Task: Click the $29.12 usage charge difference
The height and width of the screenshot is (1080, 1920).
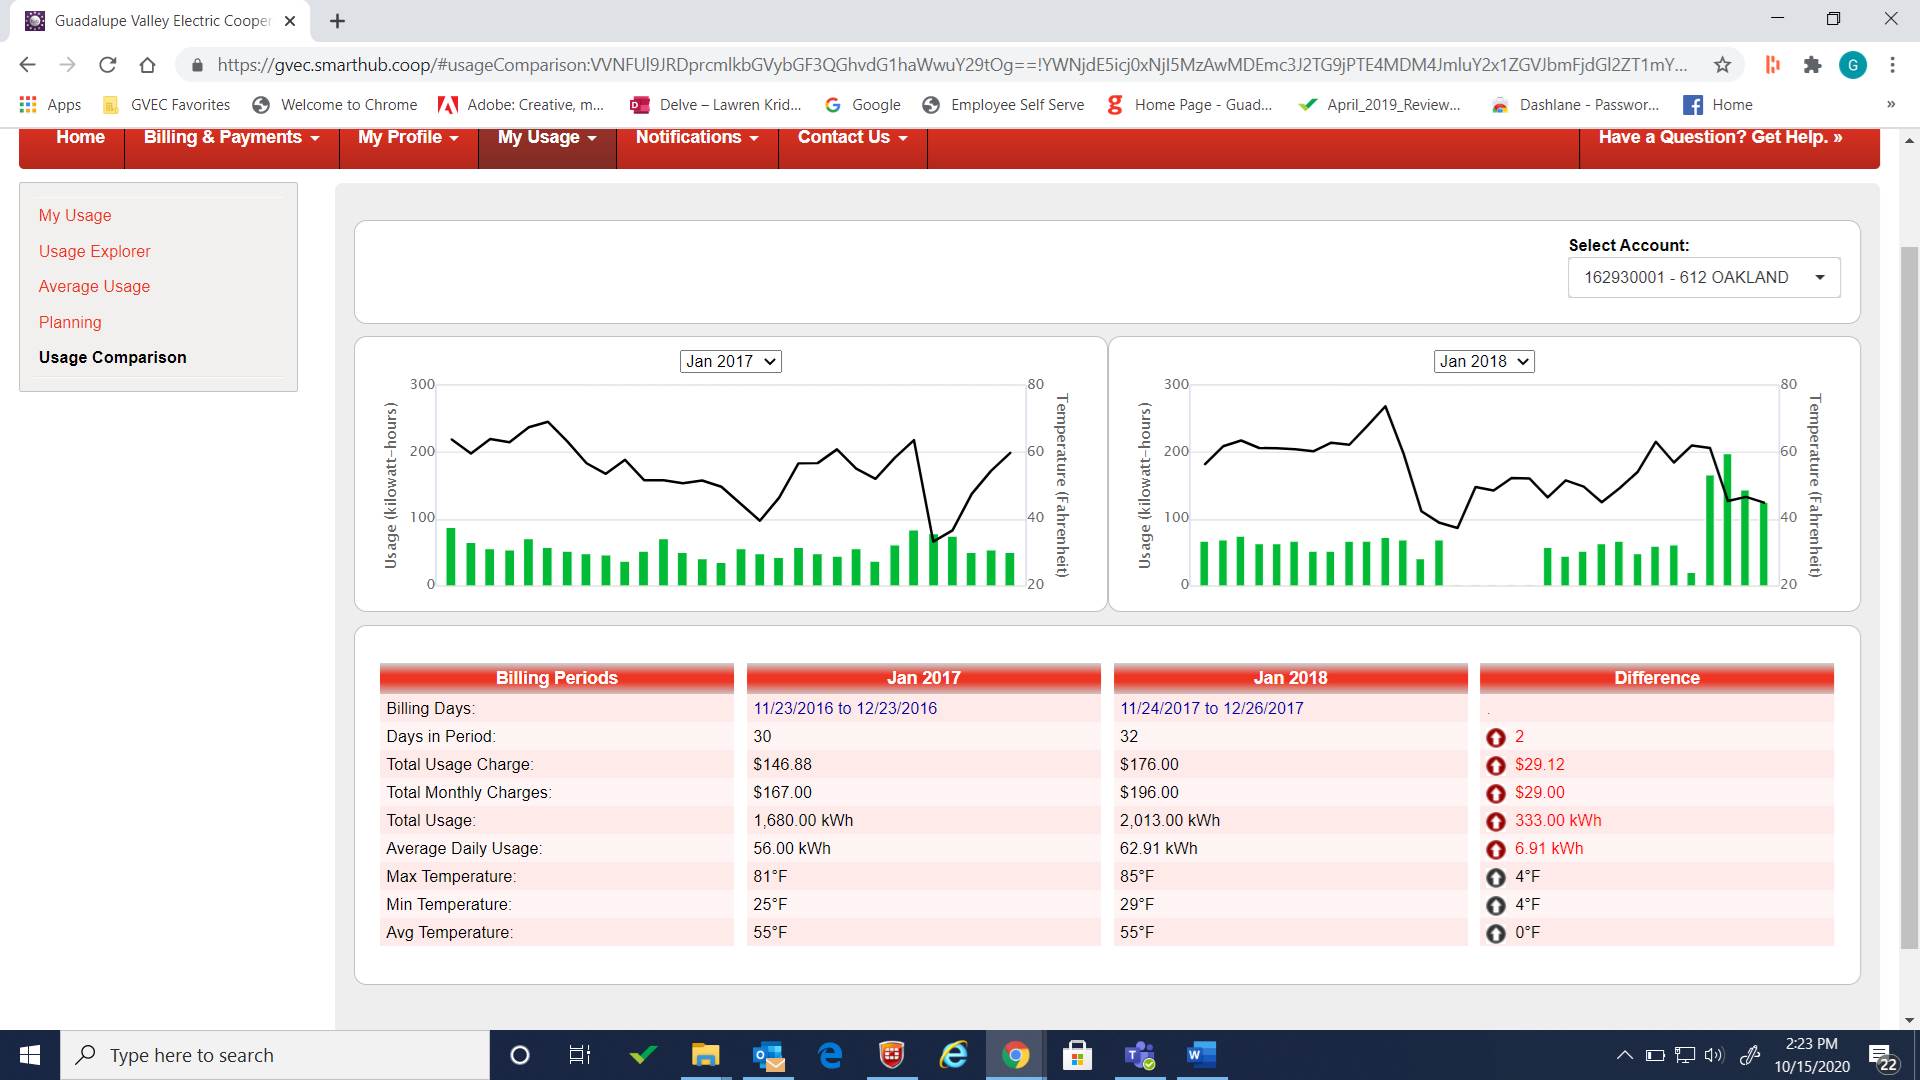Action: (1539, 764)
